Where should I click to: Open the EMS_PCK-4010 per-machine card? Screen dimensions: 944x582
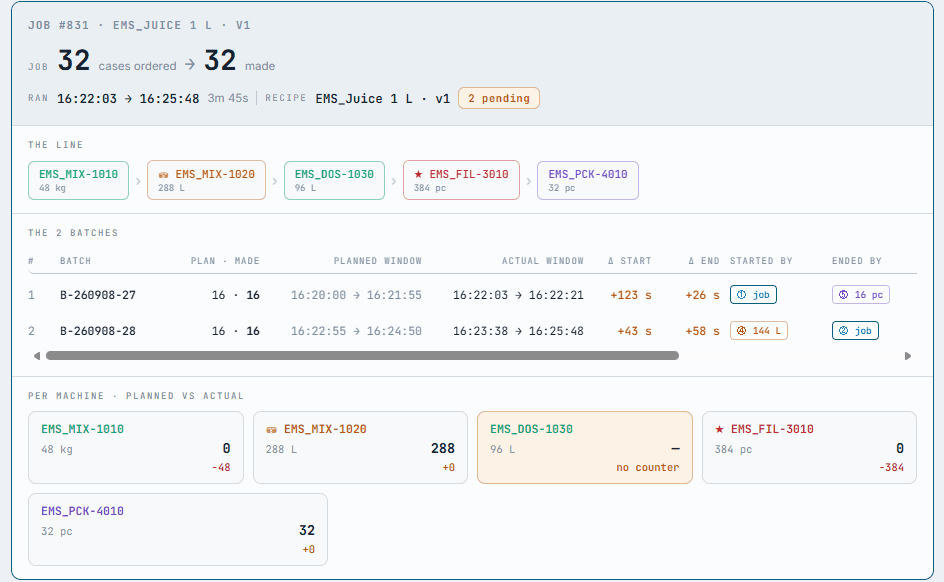click(178, 530)
